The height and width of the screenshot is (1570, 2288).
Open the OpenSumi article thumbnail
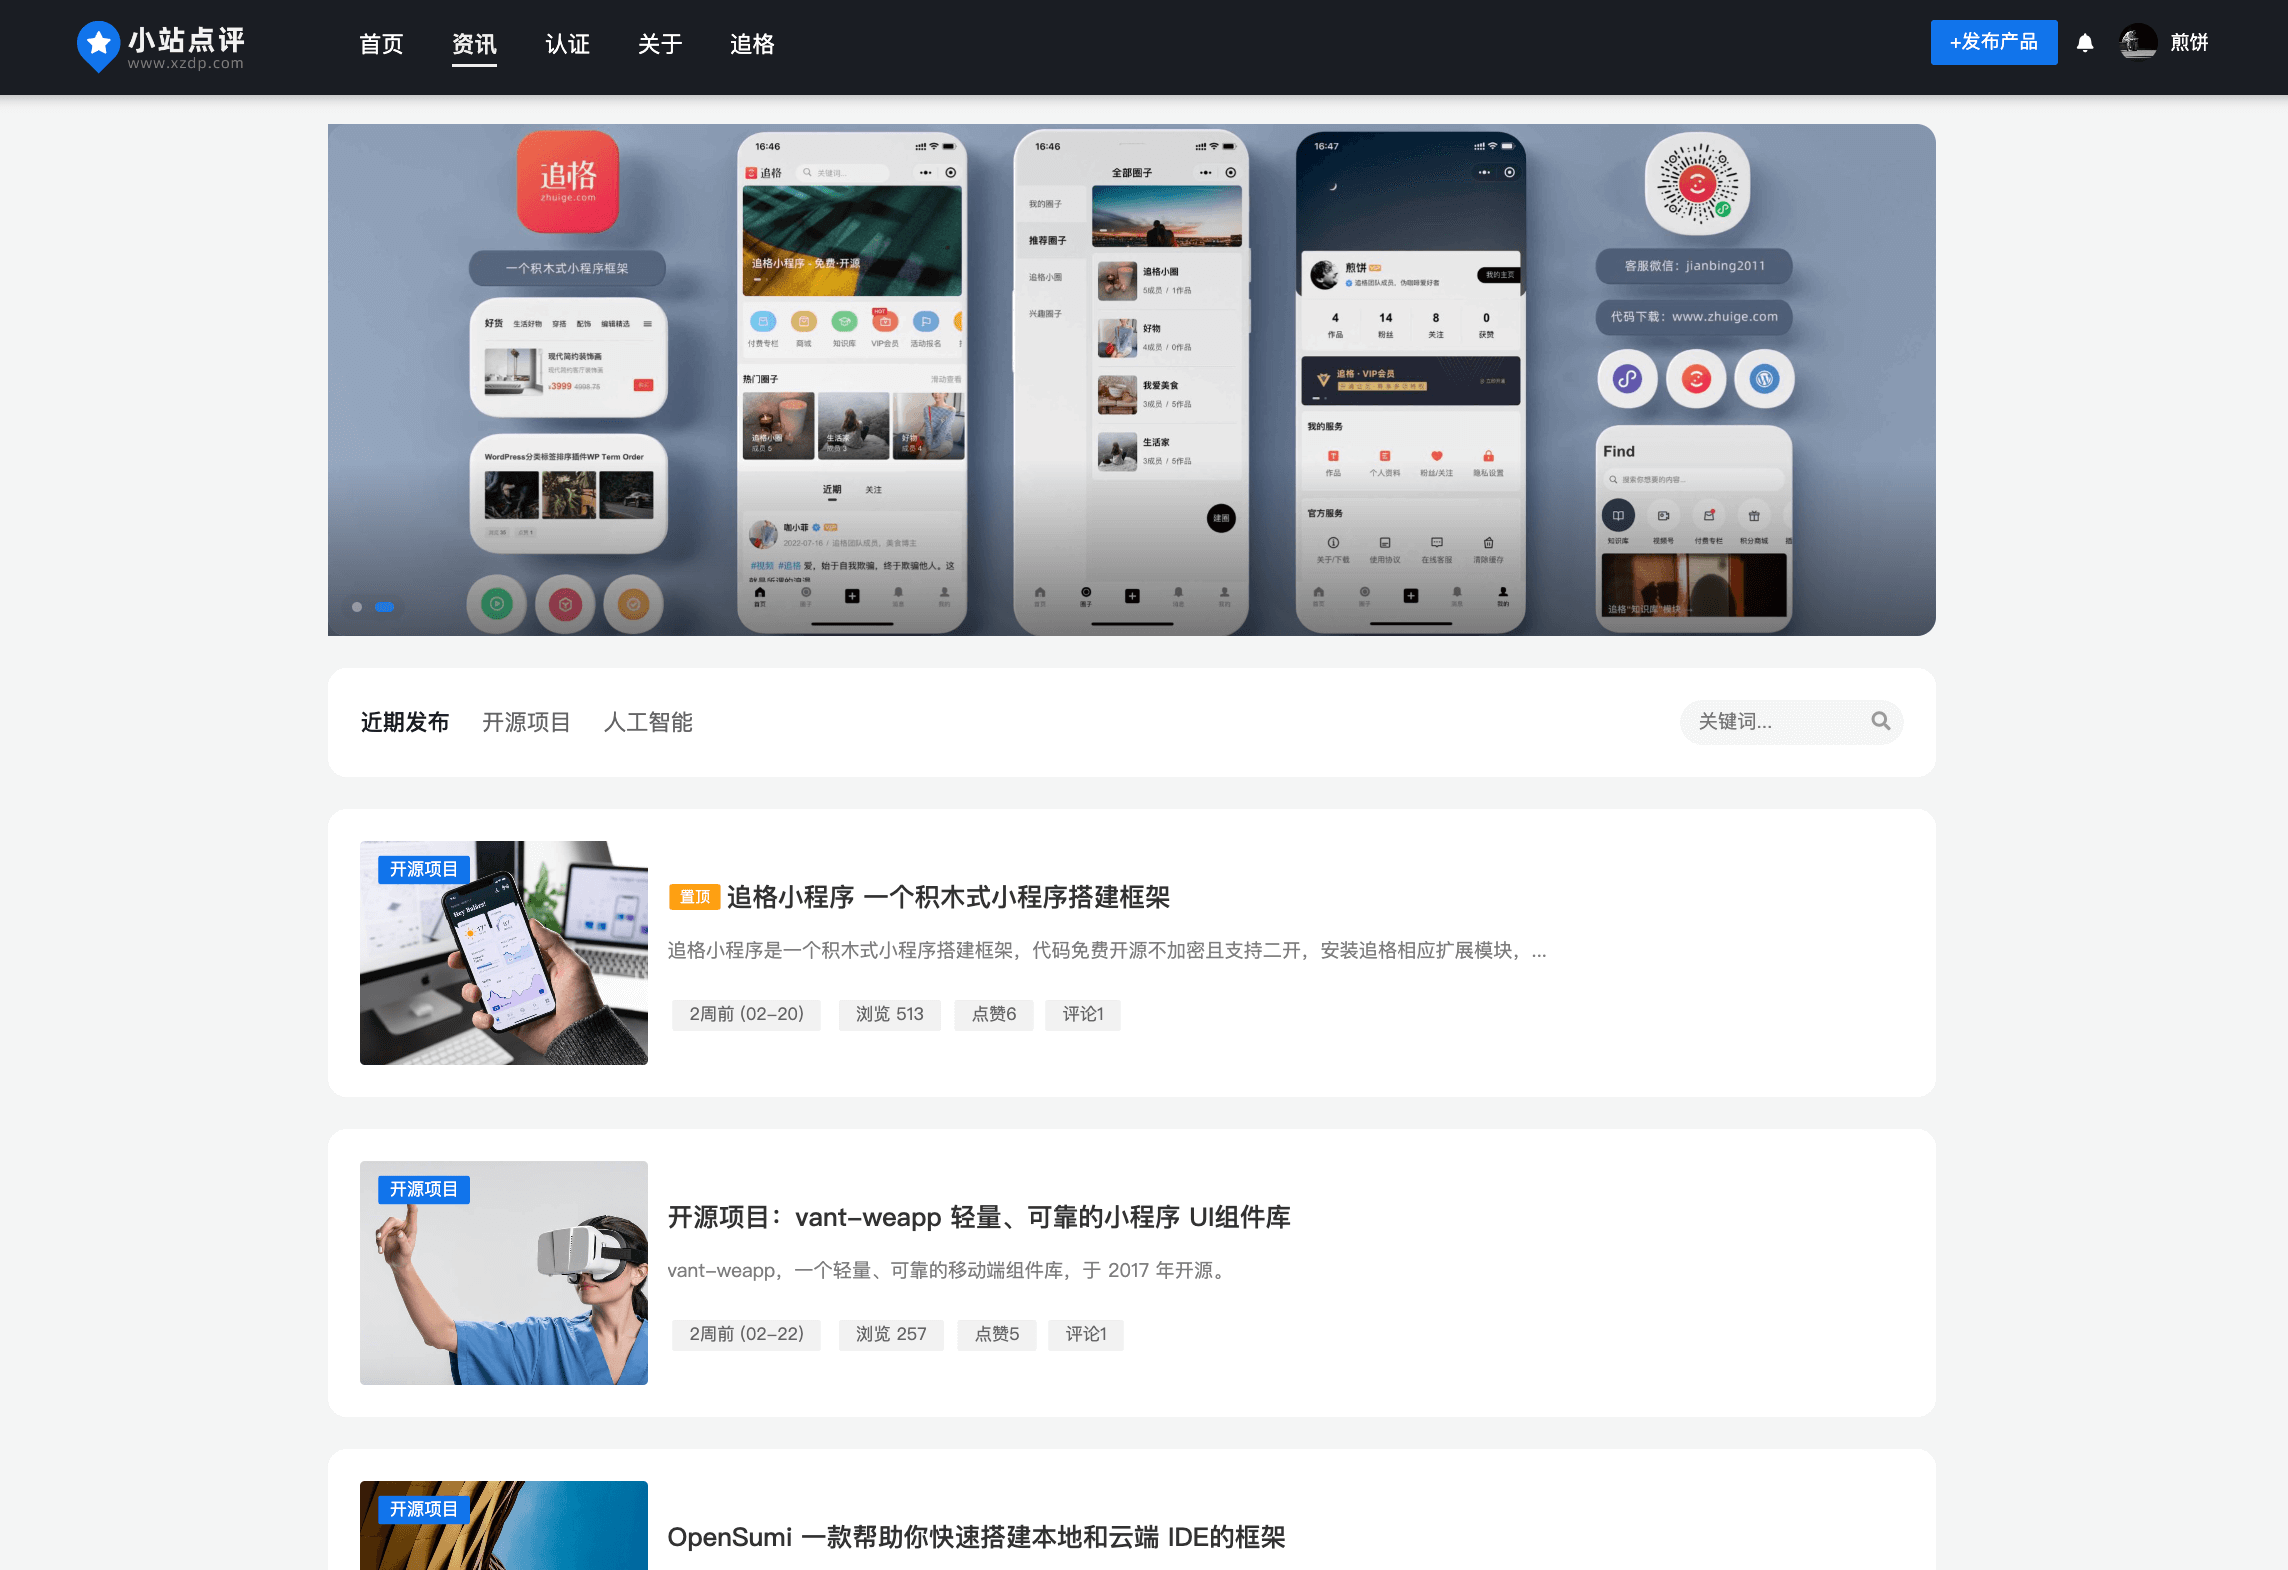point(504,1526)
